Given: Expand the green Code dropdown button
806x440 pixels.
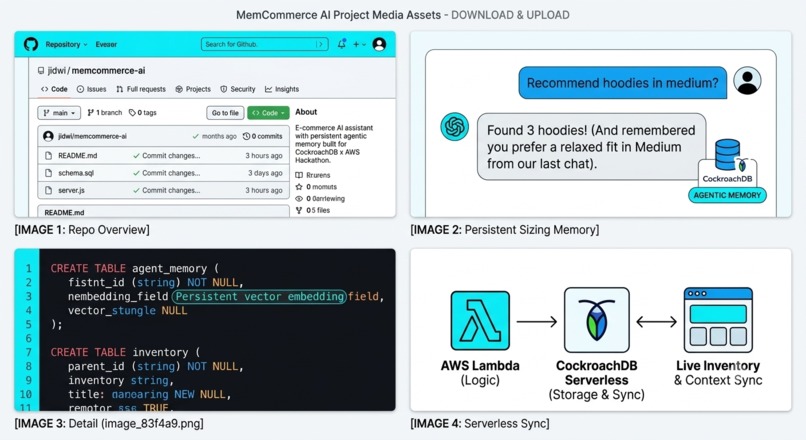Looking at the screenshot, I should (268, 113).
